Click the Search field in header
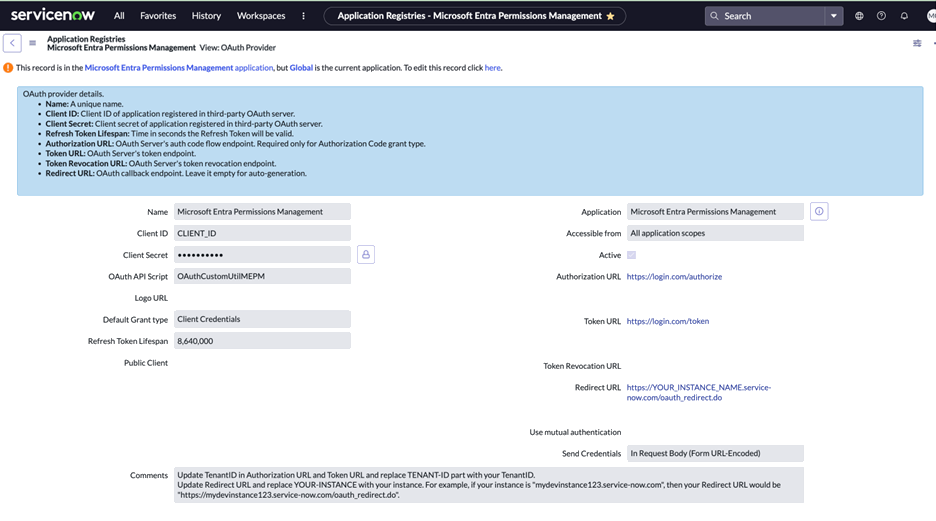The height and width of the screenshot is (521, 936). pos(765,16)
